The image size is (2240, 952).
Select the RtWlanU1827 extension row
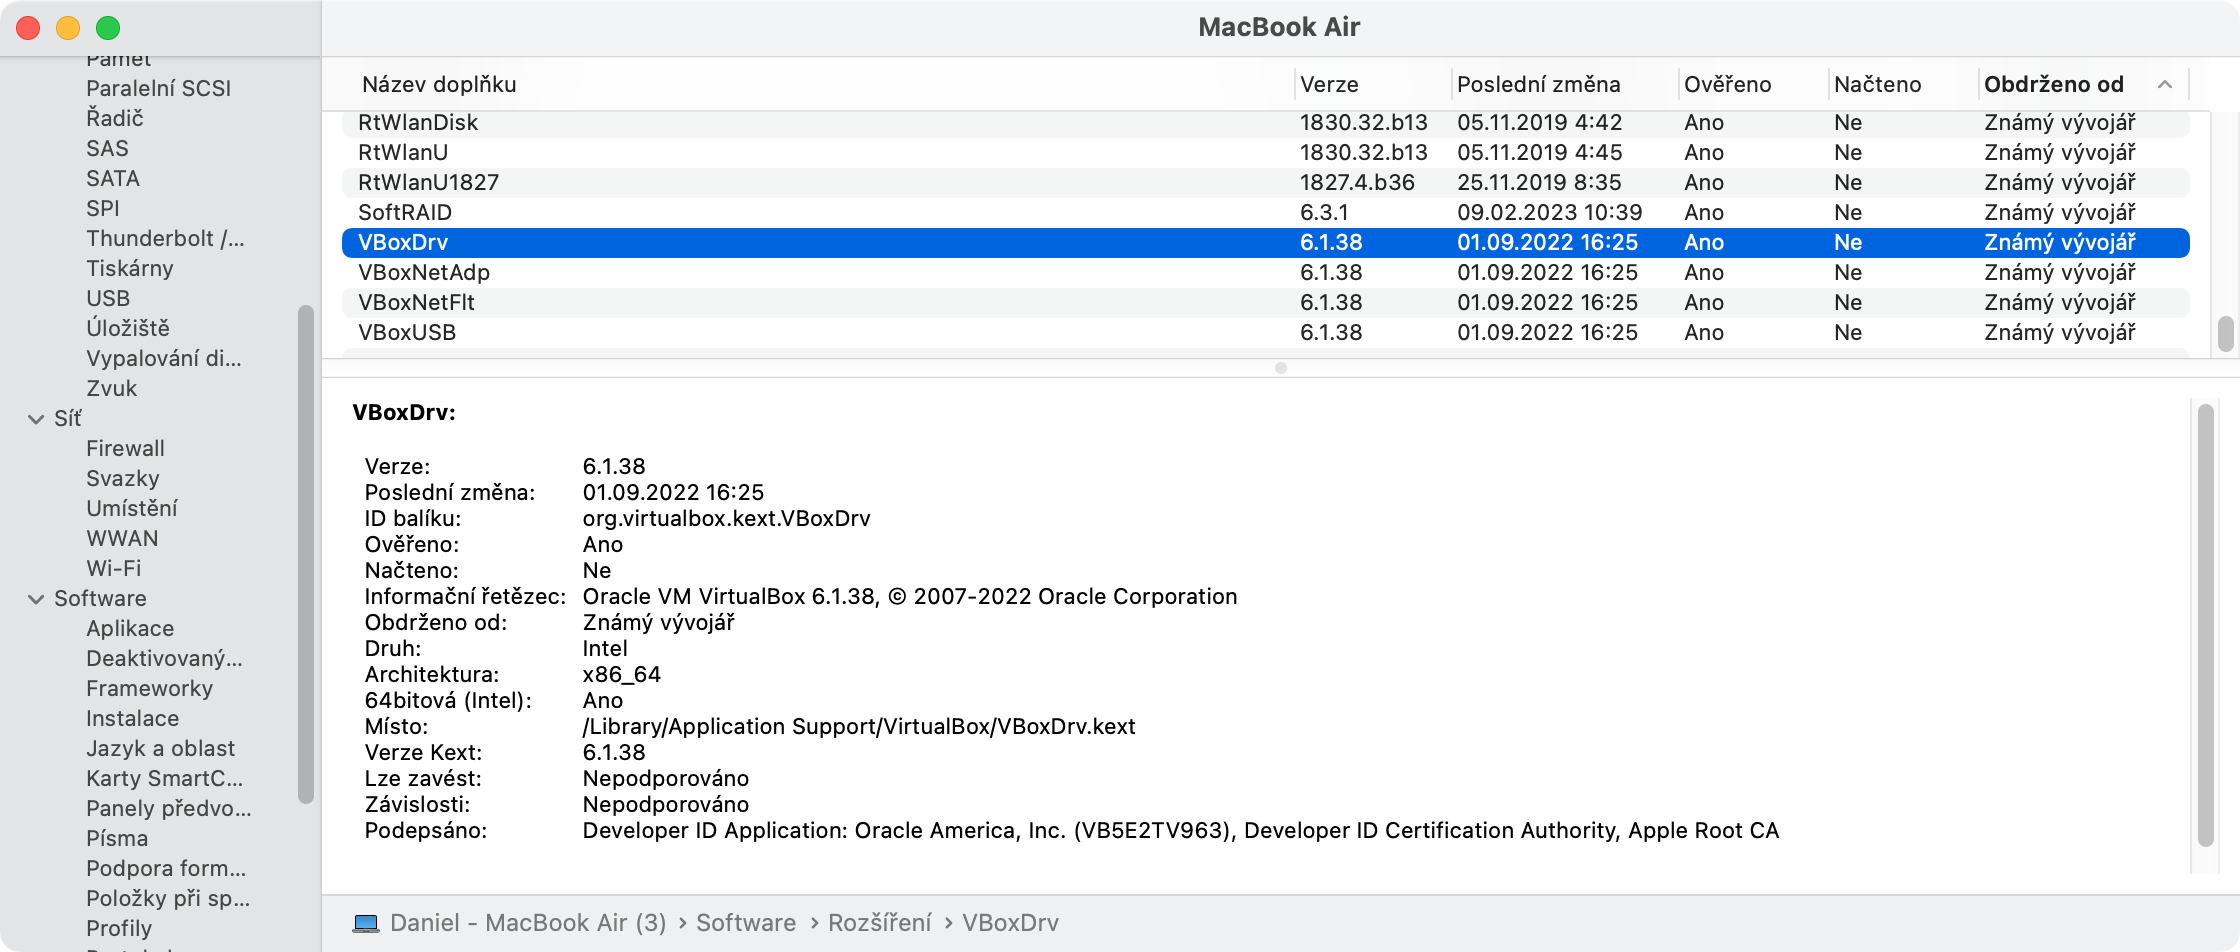tap(1265, 183)
